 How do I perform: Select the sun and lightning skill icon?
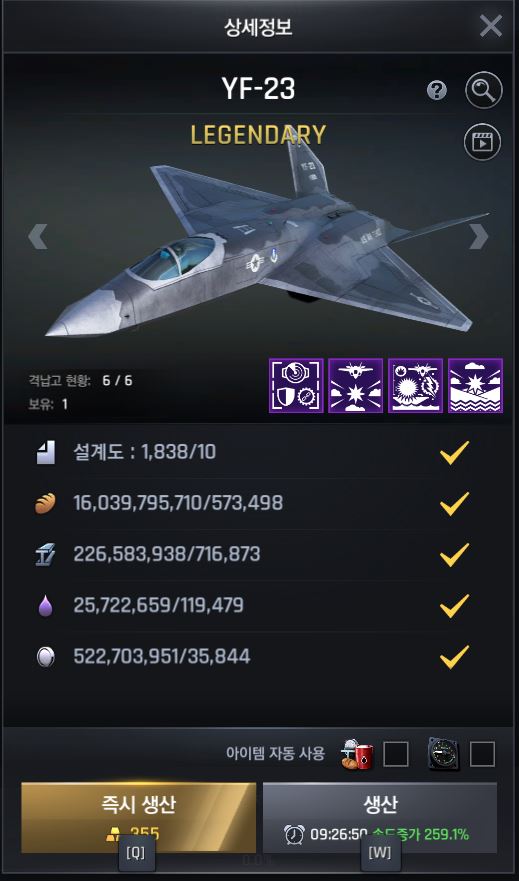416,385
